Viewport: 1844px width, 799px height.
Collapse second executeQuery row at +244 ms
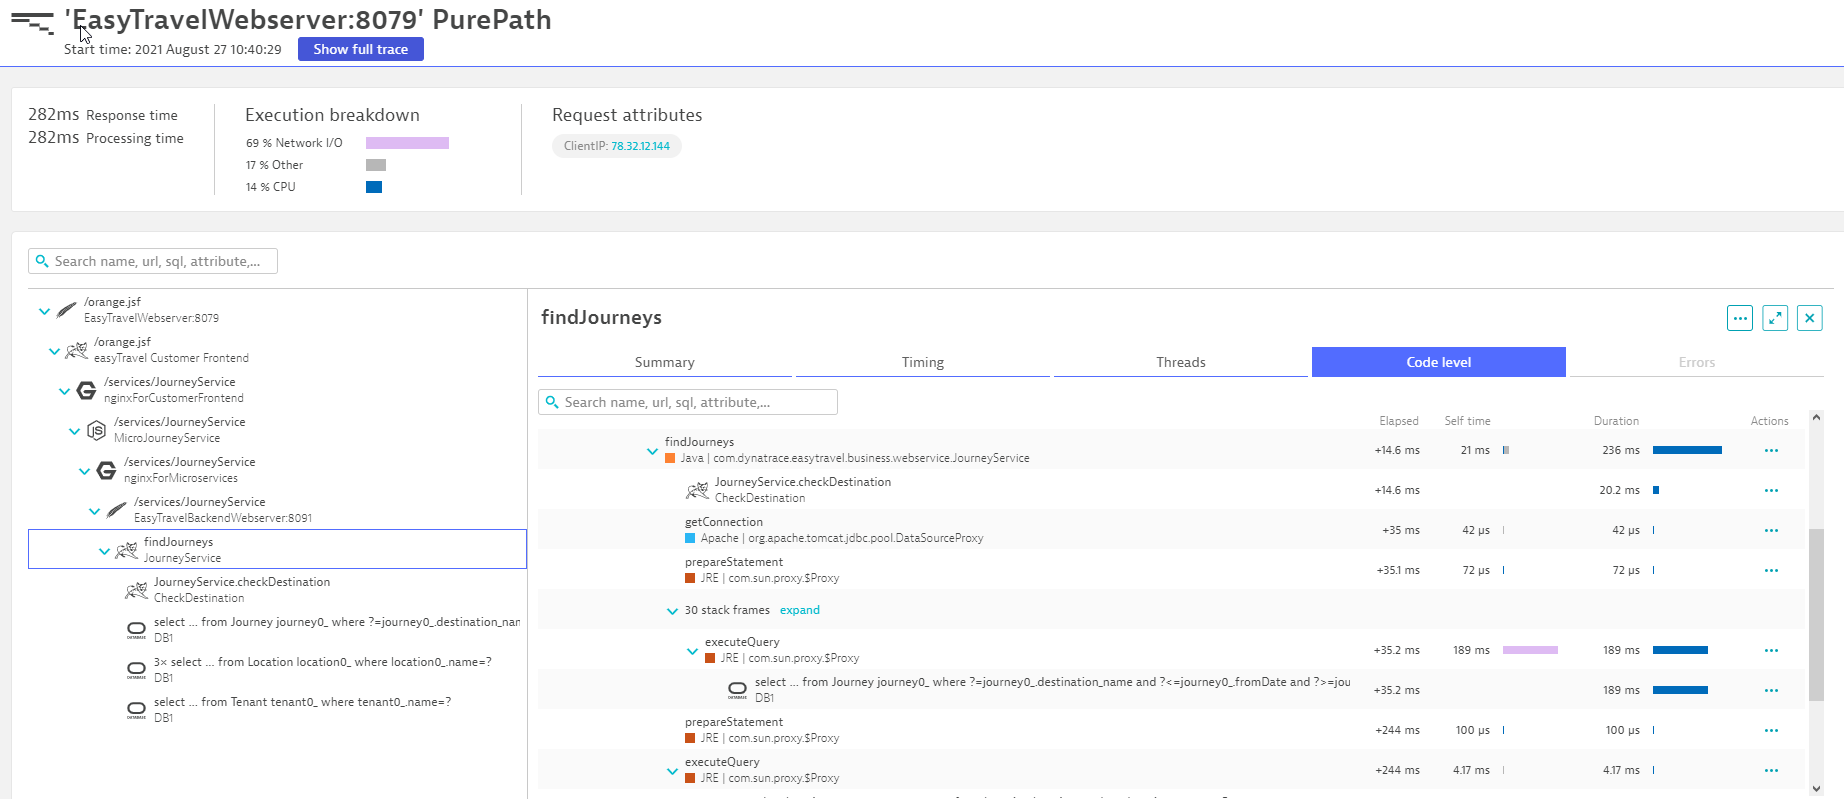click(672, 771)
